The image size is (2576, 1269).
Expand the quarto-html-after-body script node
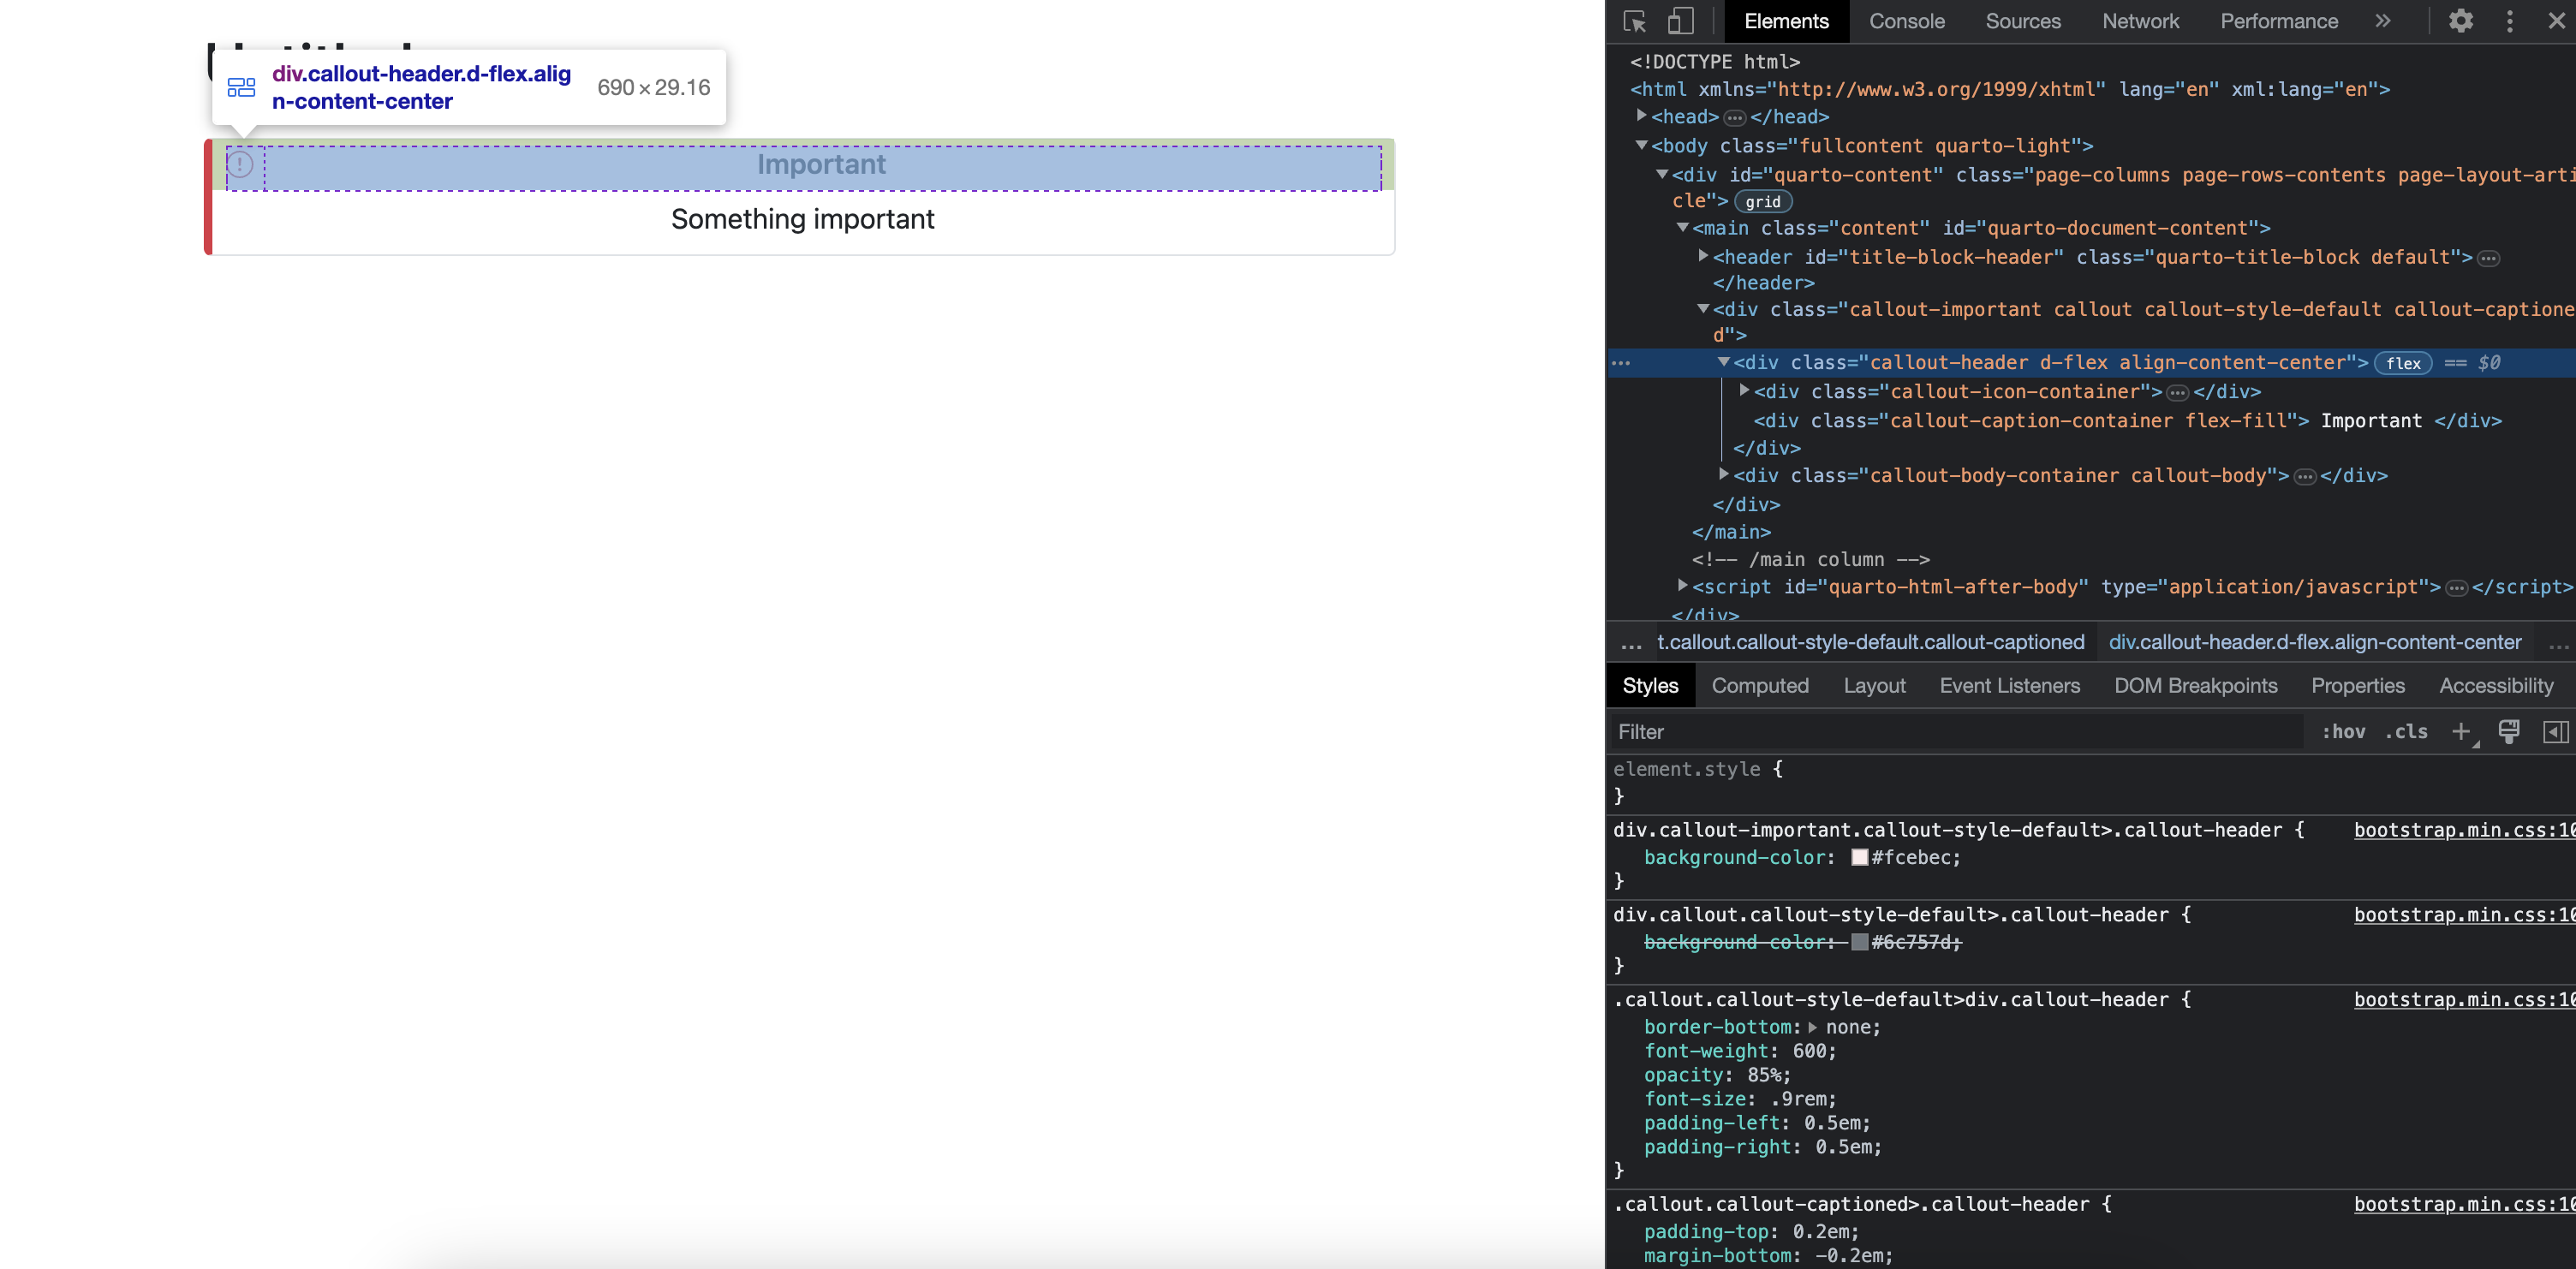point(1682,586)
